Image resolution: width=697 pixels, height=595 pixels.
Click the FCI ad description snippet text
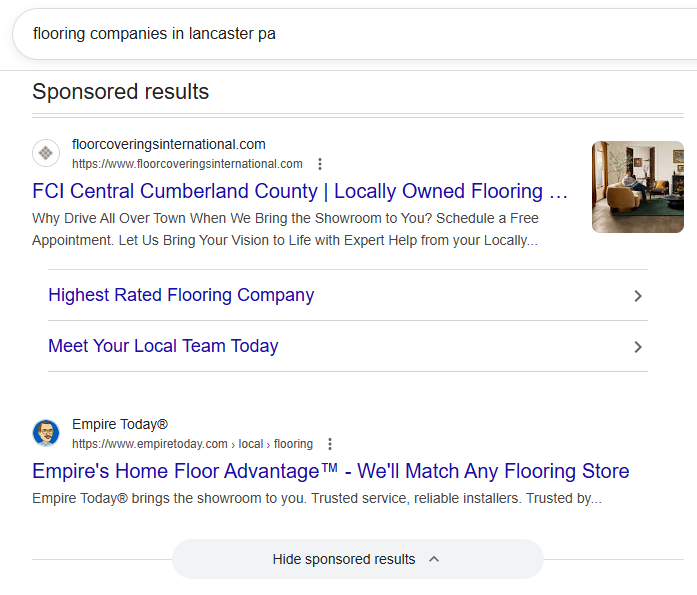[285, 229]
